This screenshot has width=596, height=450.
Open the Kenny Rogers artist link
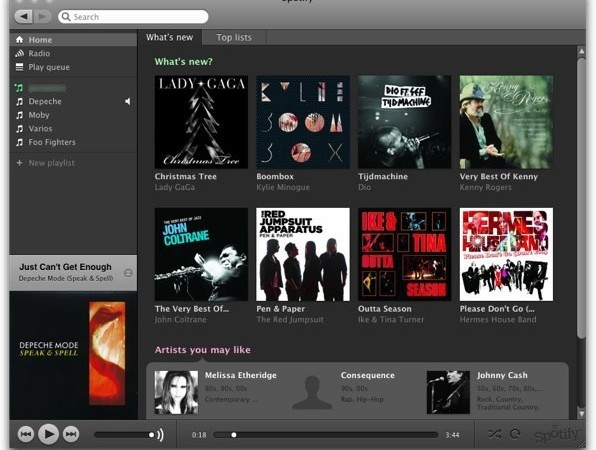tap(485, 187)
